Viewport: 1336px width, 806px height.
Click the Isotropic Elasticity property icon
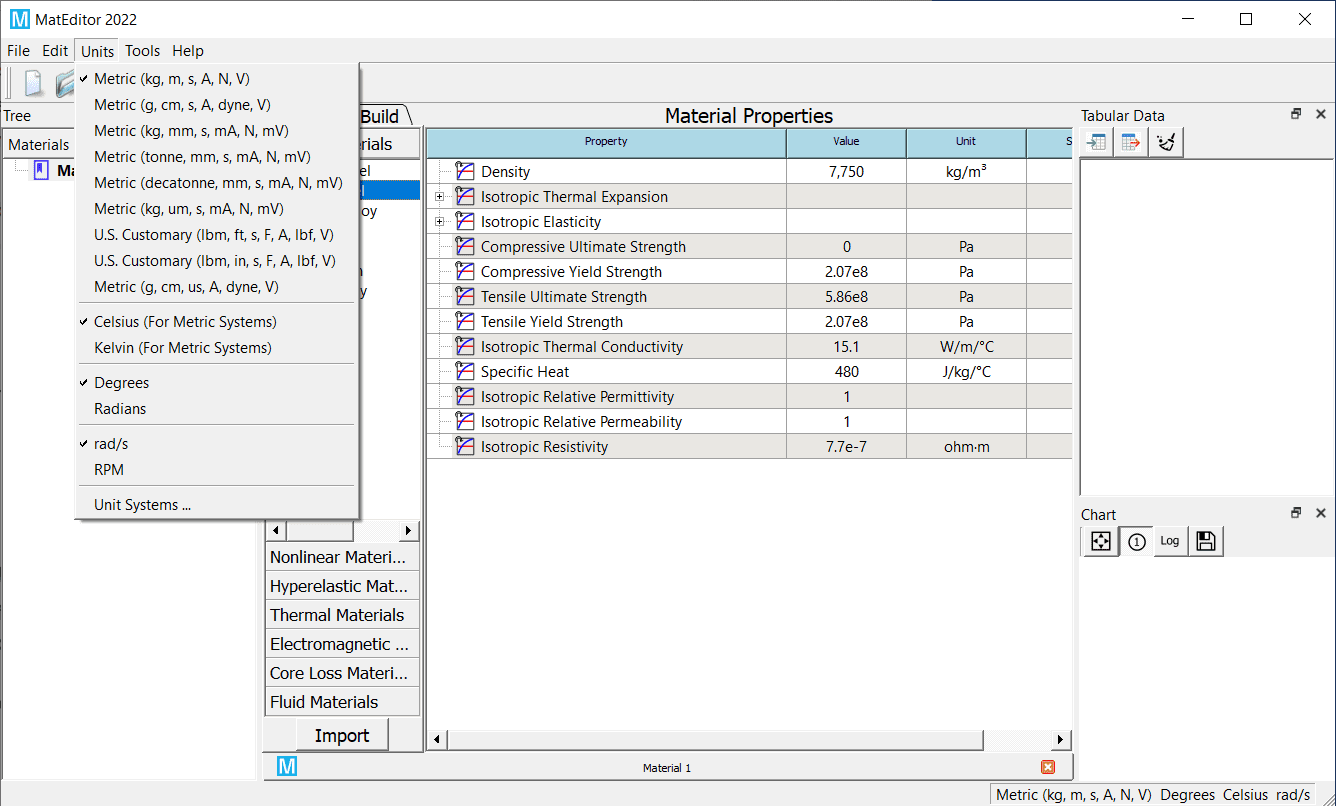tap(465, 221)
